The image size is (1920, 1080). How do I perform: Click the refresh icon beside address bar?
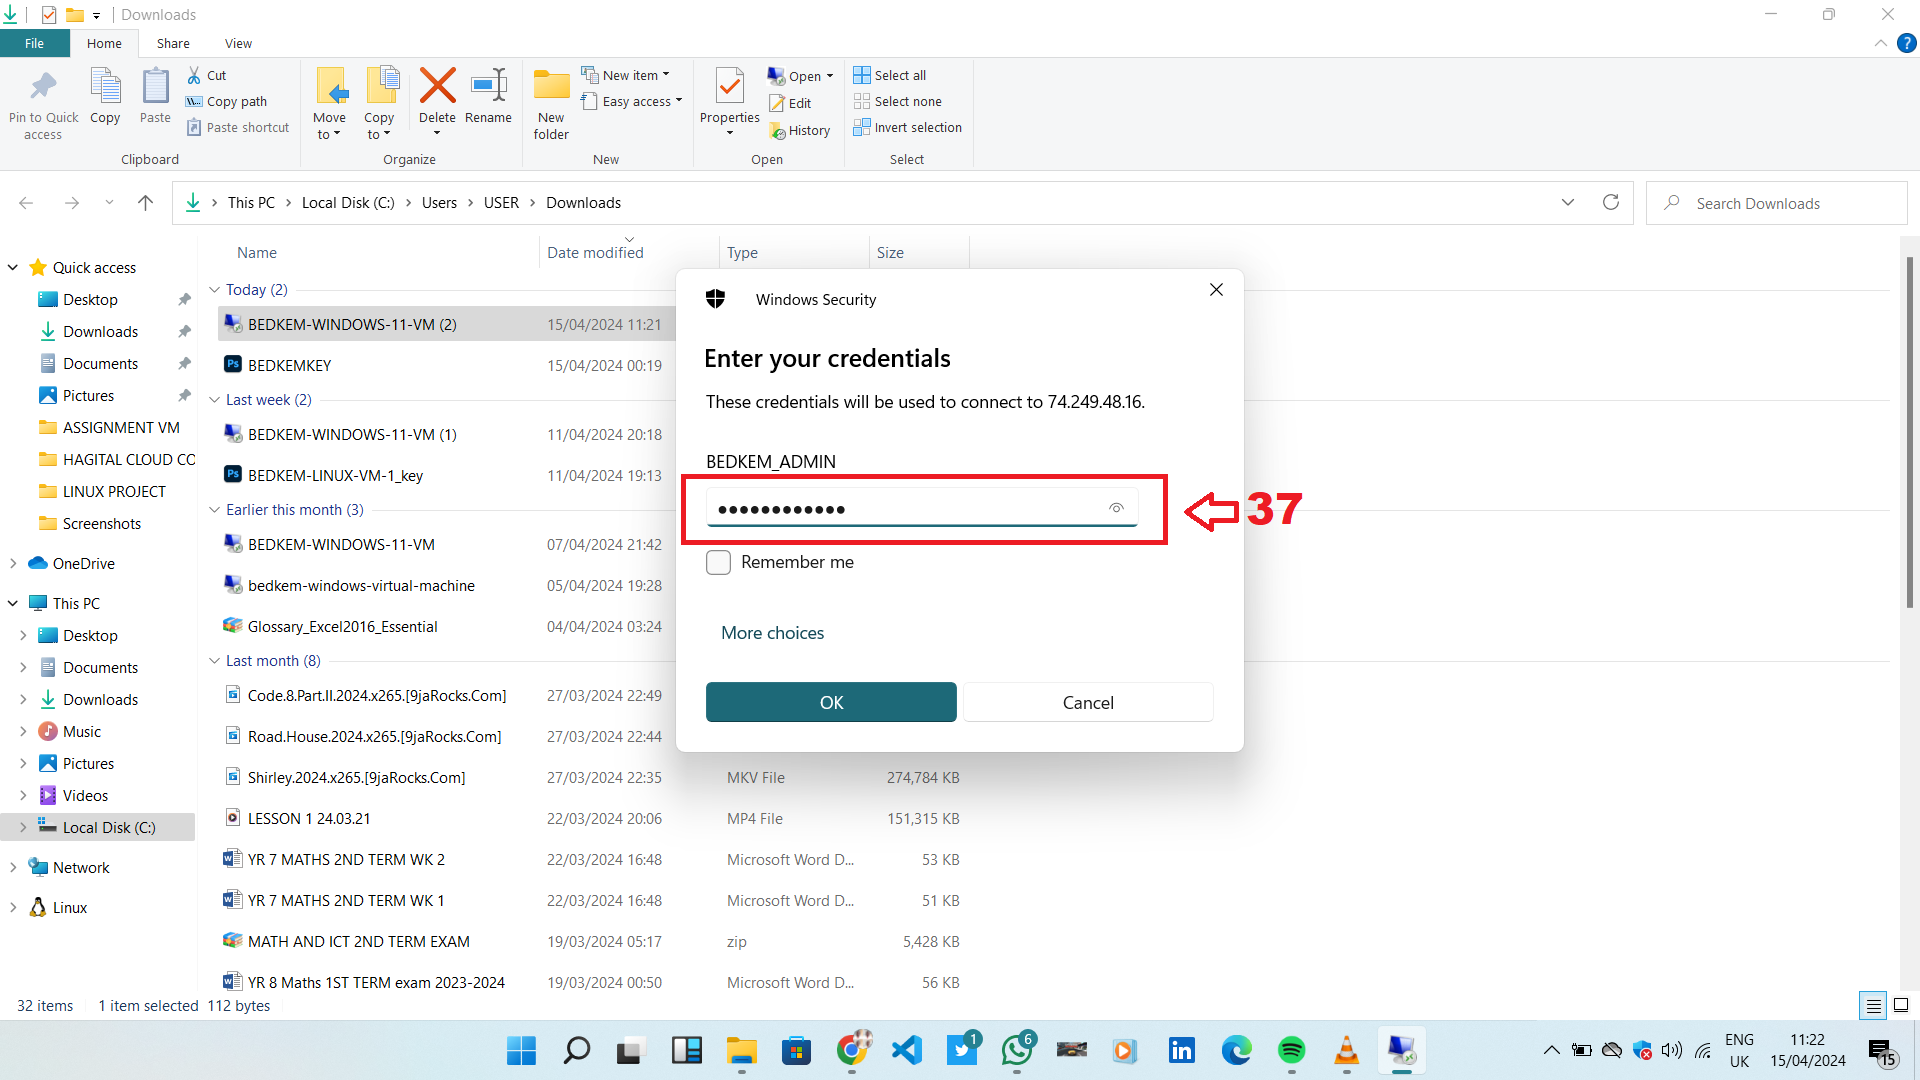1610,203
